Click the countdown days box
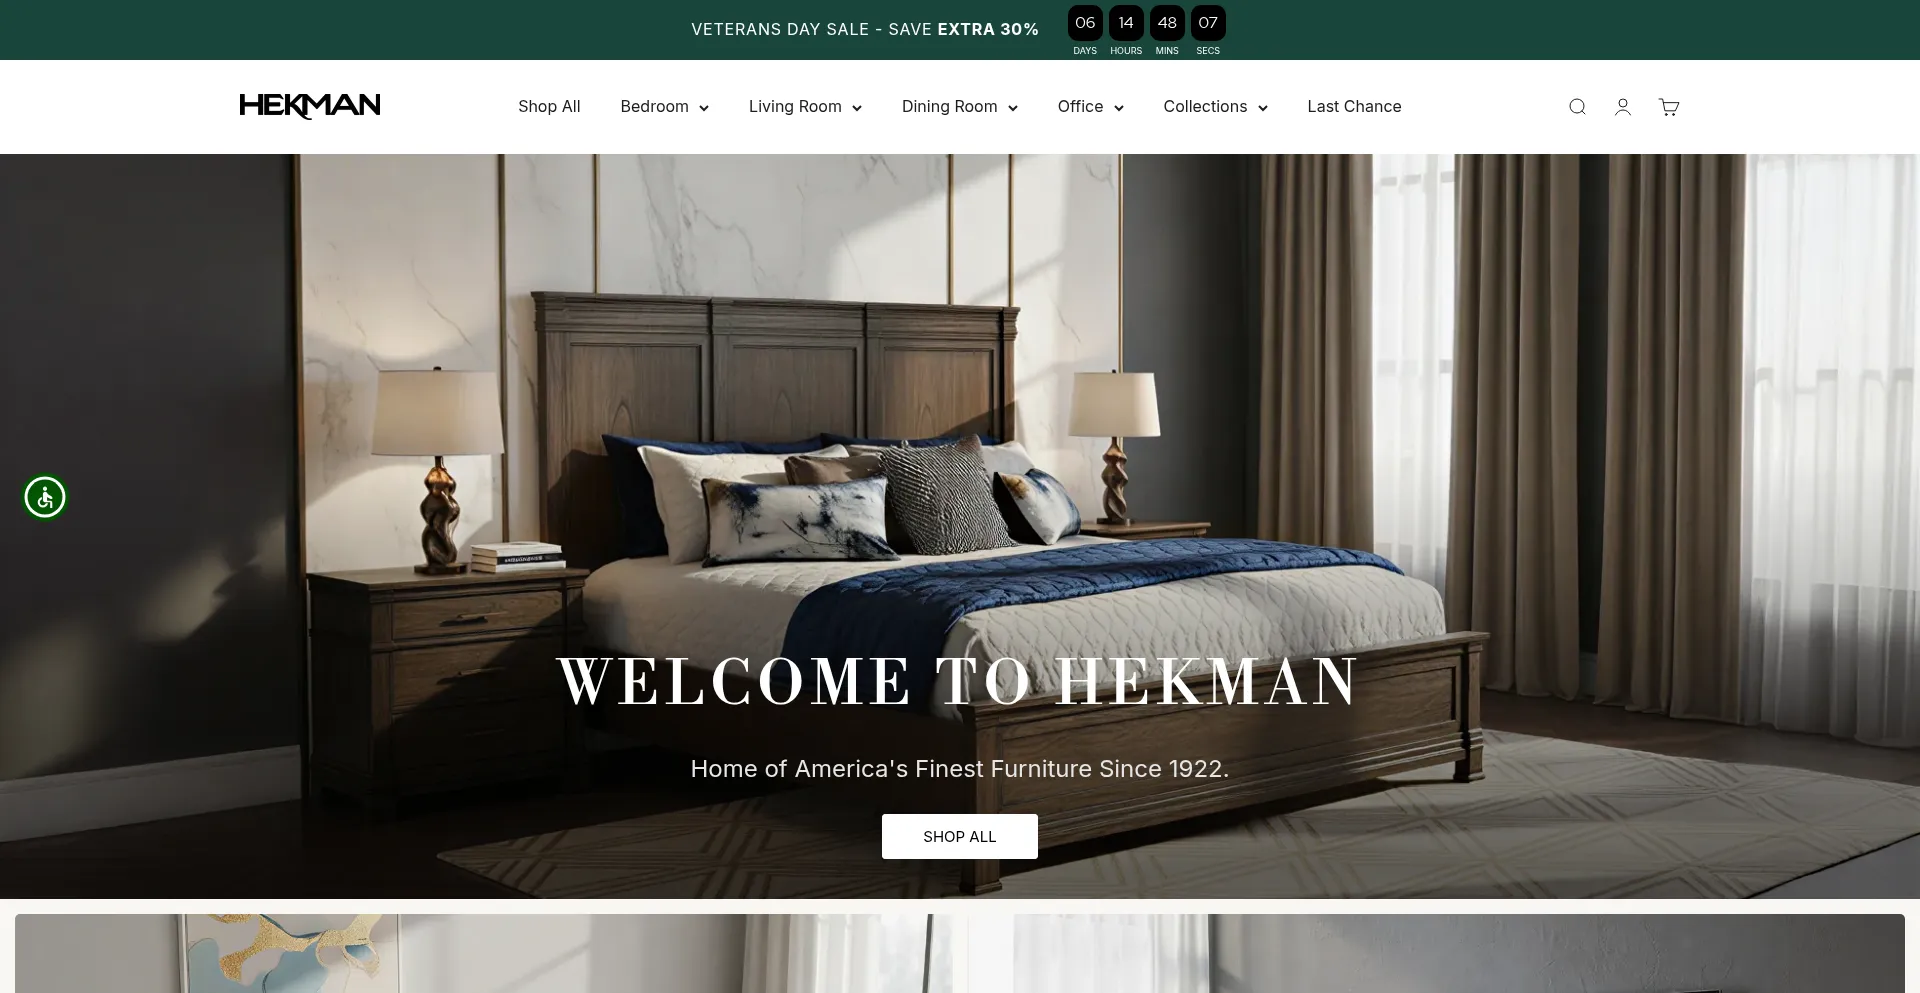The width and height of the screenshot is (1920, 993). [x=1085, y=23]
